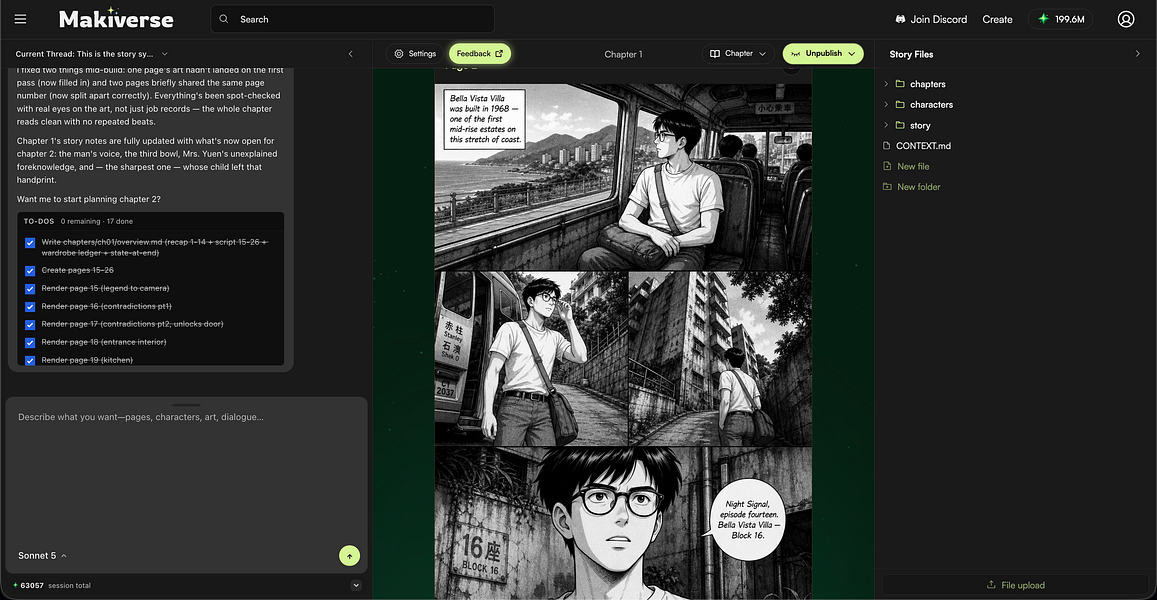Click the search magnifier icon

pos(224,19)
